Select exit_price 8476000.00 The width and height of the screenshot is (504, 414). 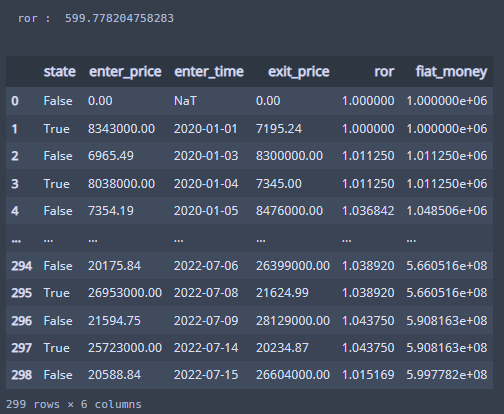point(289,211)
